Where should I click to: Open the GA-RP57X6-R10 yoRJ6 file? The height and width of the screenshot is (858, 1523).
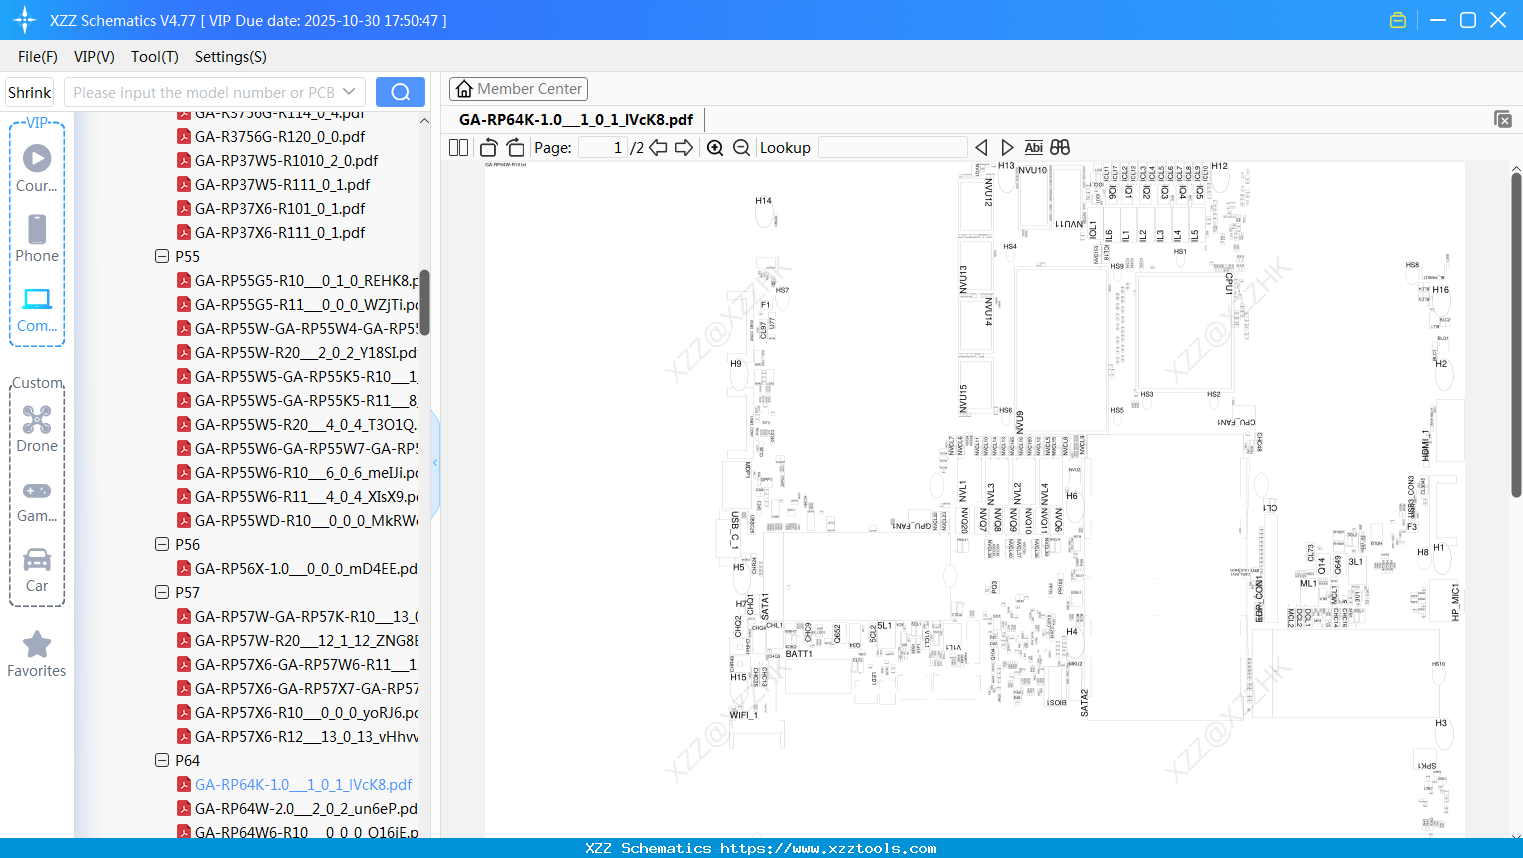306,712
